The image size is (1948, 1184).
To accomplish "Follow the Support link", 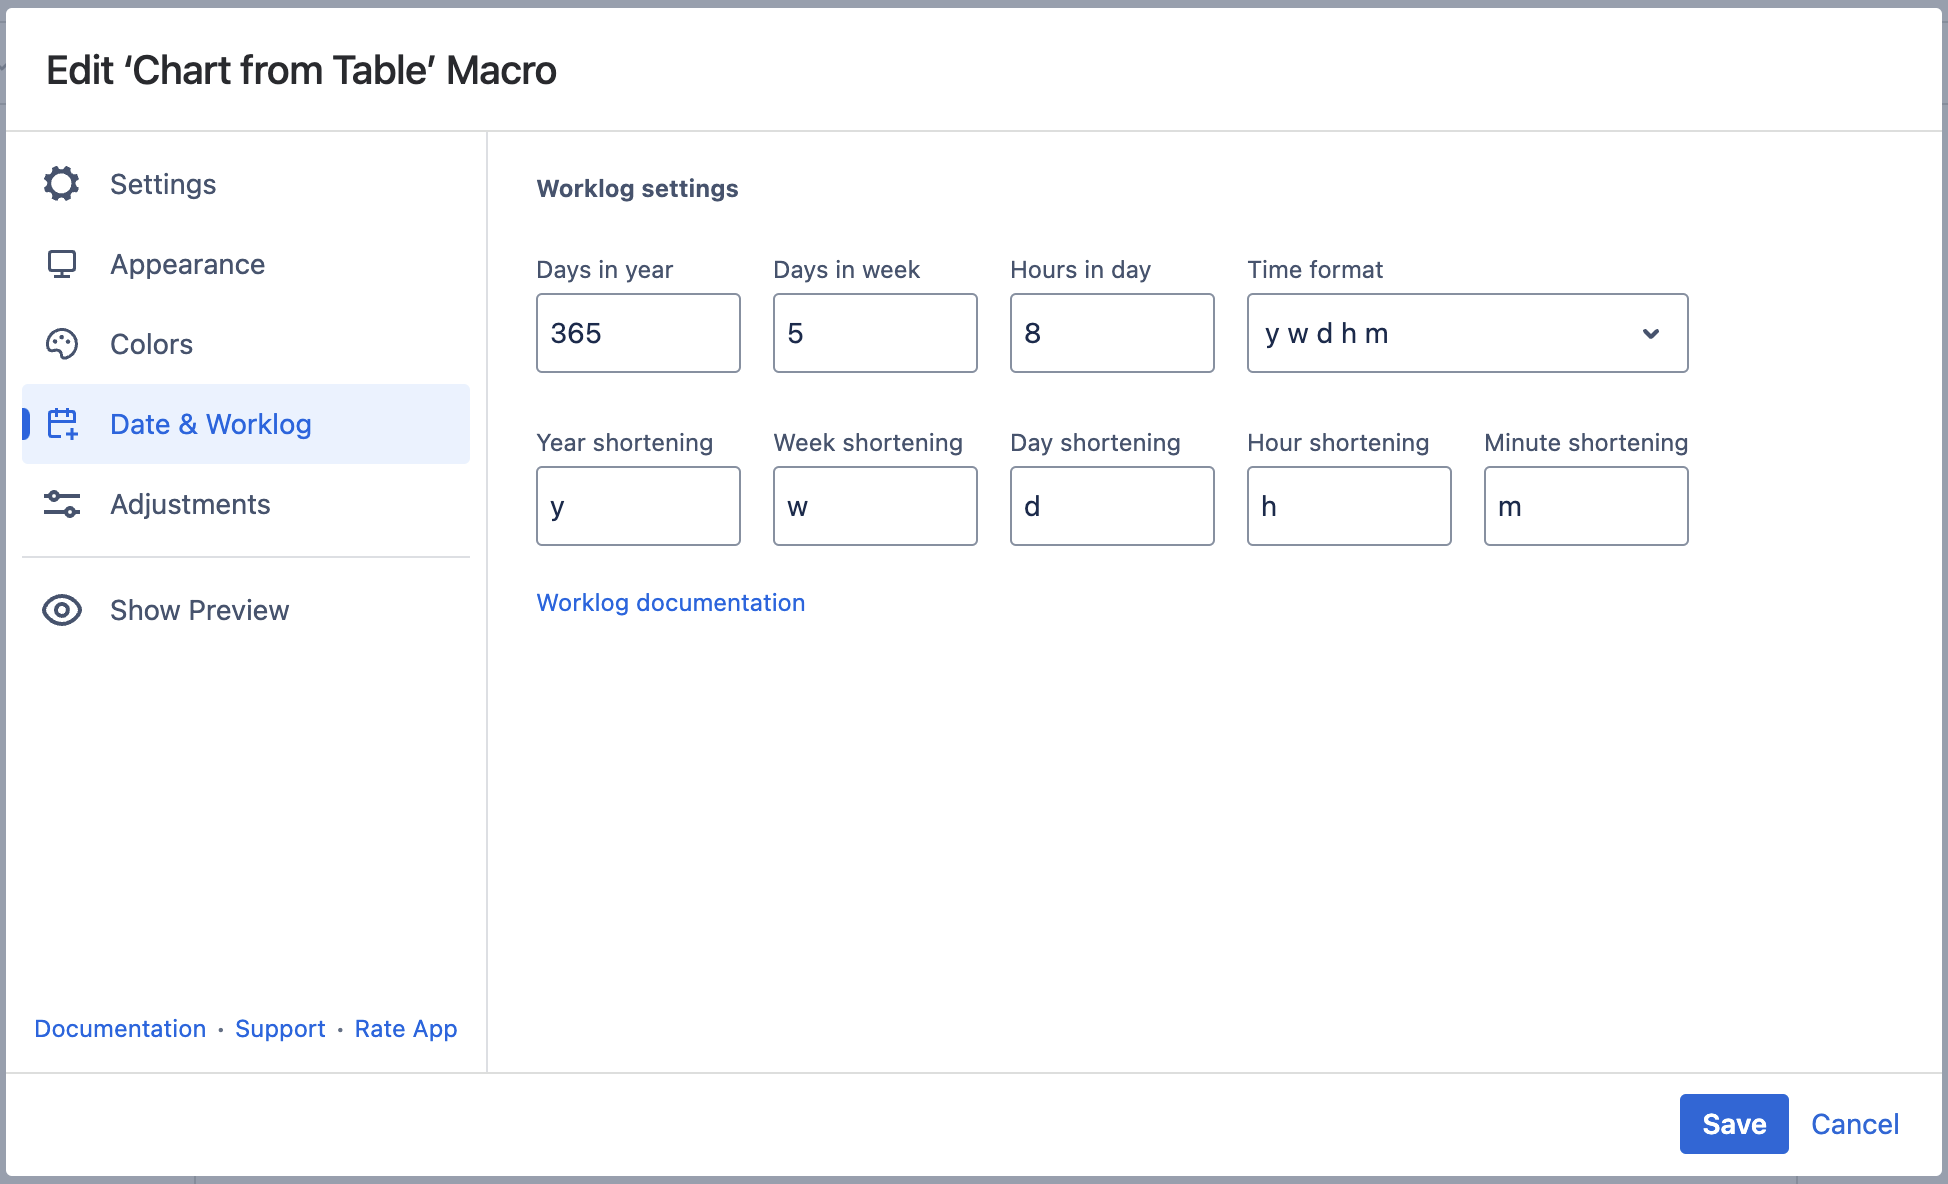I will tap(280, 1029).
